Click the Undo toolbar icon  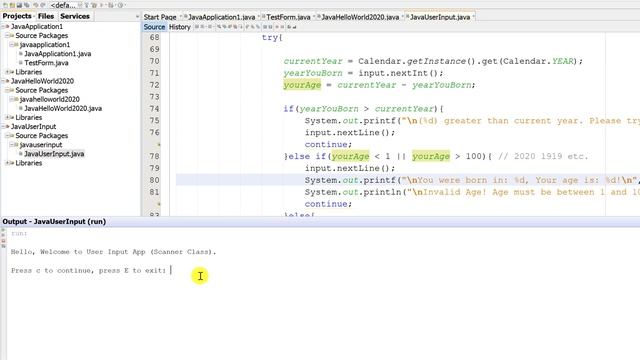point(36,5)
